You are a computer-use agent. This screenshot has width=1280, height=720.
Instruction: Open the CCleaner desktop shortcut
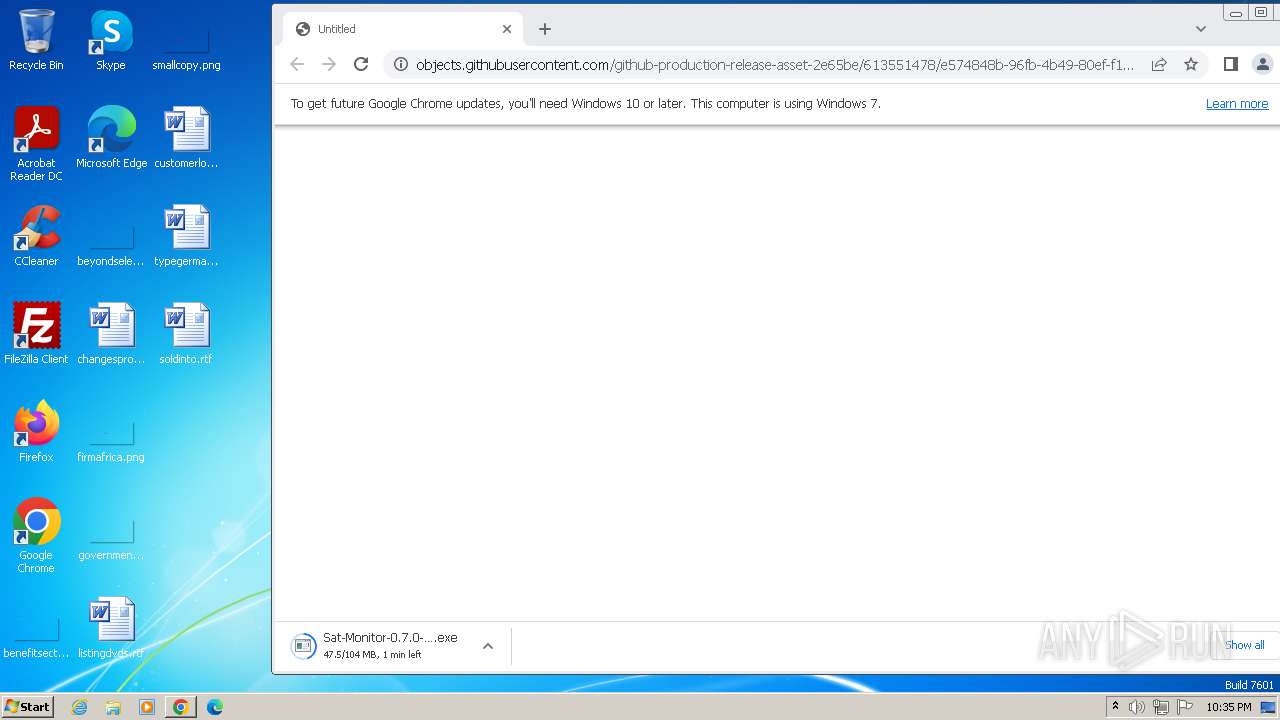[x=36, y=236]
